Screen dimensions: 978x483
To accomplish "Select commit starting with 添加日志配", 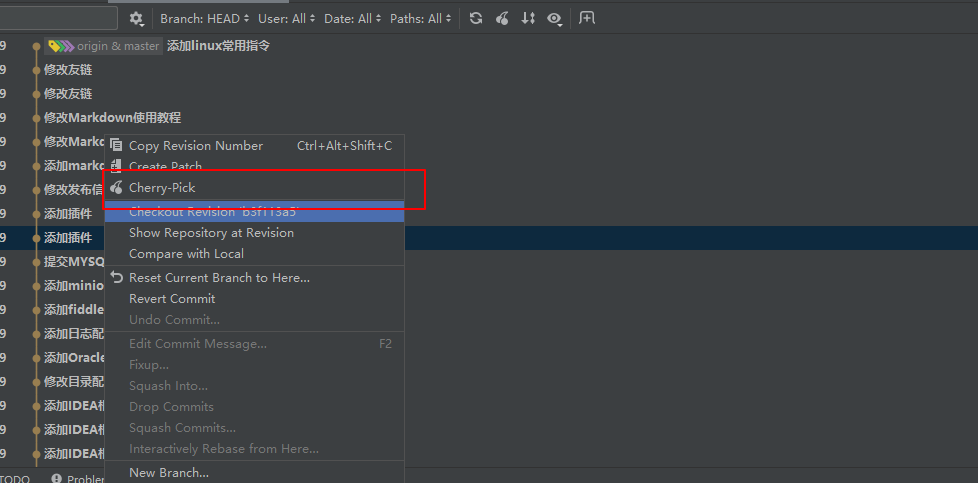I will (74, 334).
